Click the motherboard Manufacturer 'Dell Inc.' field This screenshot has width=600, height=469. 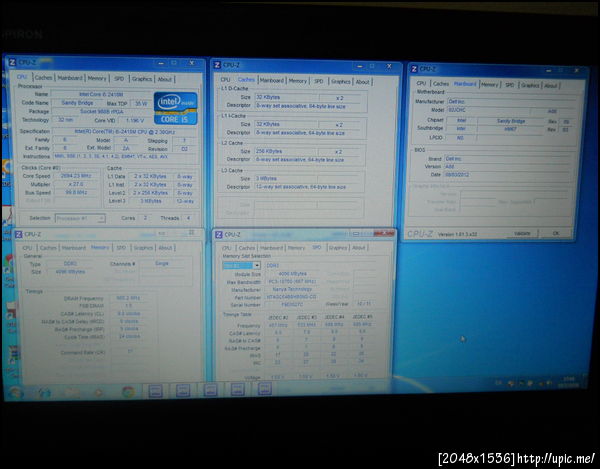click(511, 102)
